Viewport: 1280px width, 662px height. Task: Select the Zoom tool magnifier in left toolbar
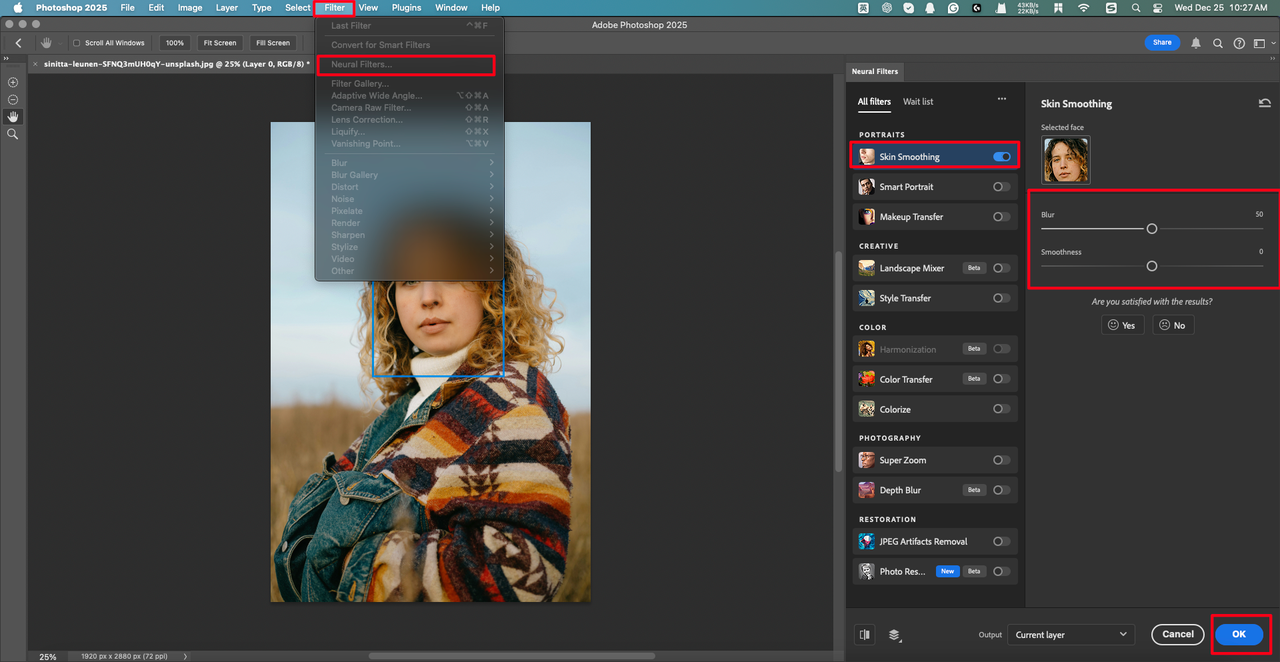(13, 133)
